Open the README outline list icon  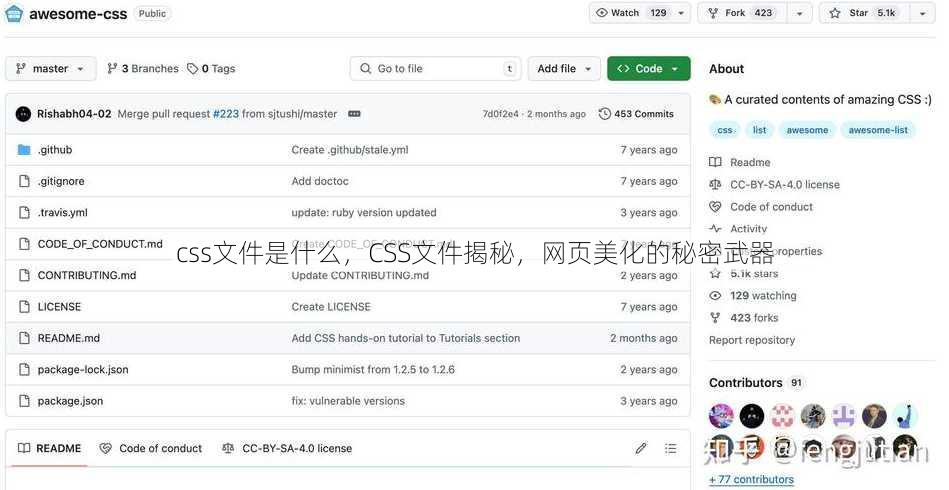tap(671, 449)
